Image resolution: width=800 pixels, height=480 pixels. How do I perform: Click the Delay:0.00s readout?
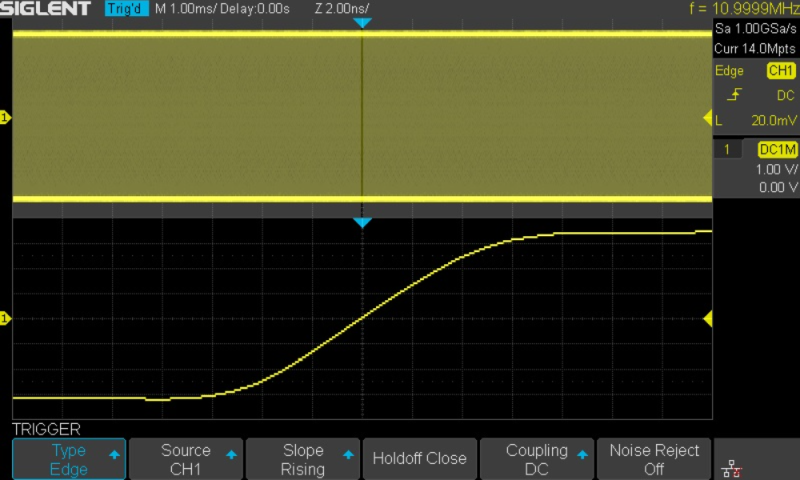click(255, 9)
